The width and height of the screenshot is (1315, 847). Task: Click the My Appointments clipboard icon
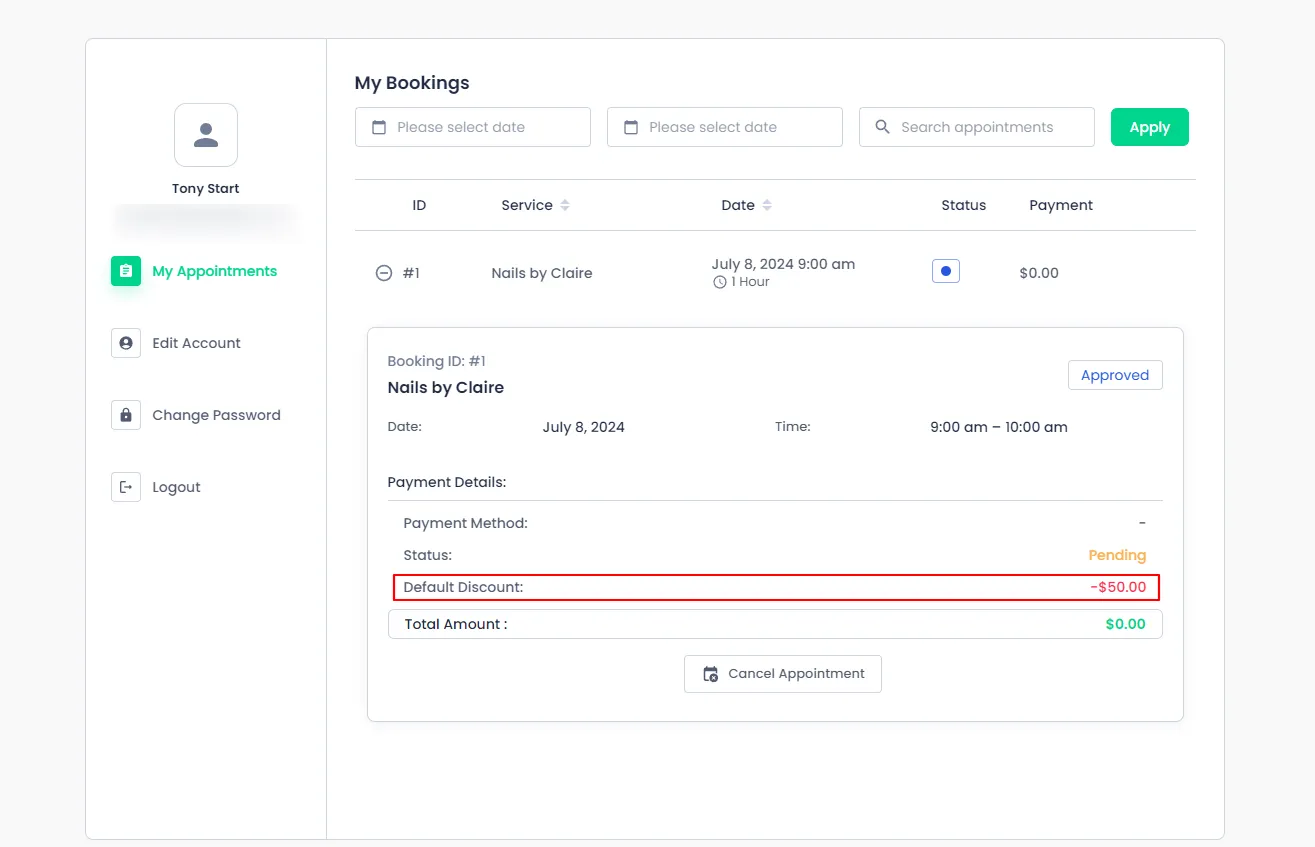click(126, 271)
